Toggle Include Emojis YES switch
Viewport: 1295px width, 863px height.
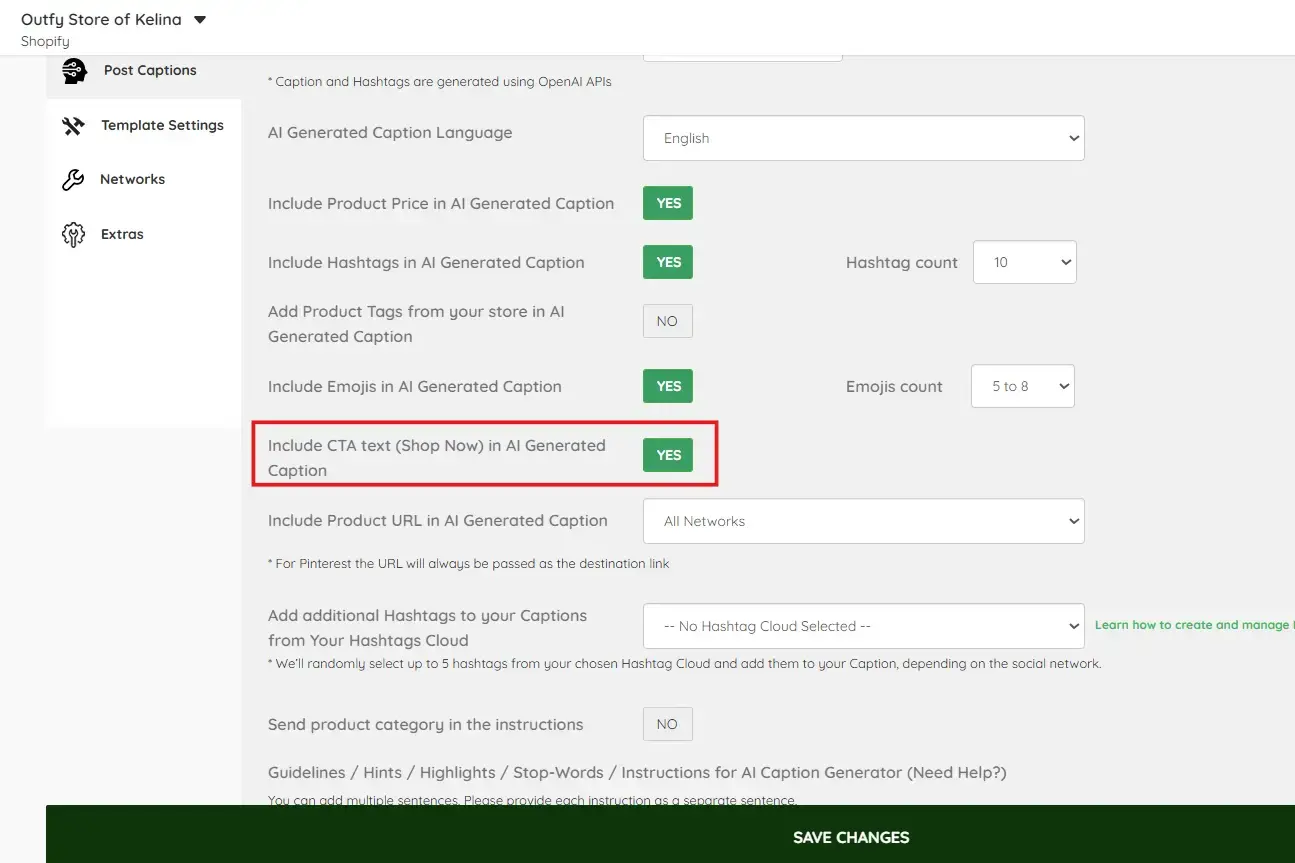(x=668, y=386)
